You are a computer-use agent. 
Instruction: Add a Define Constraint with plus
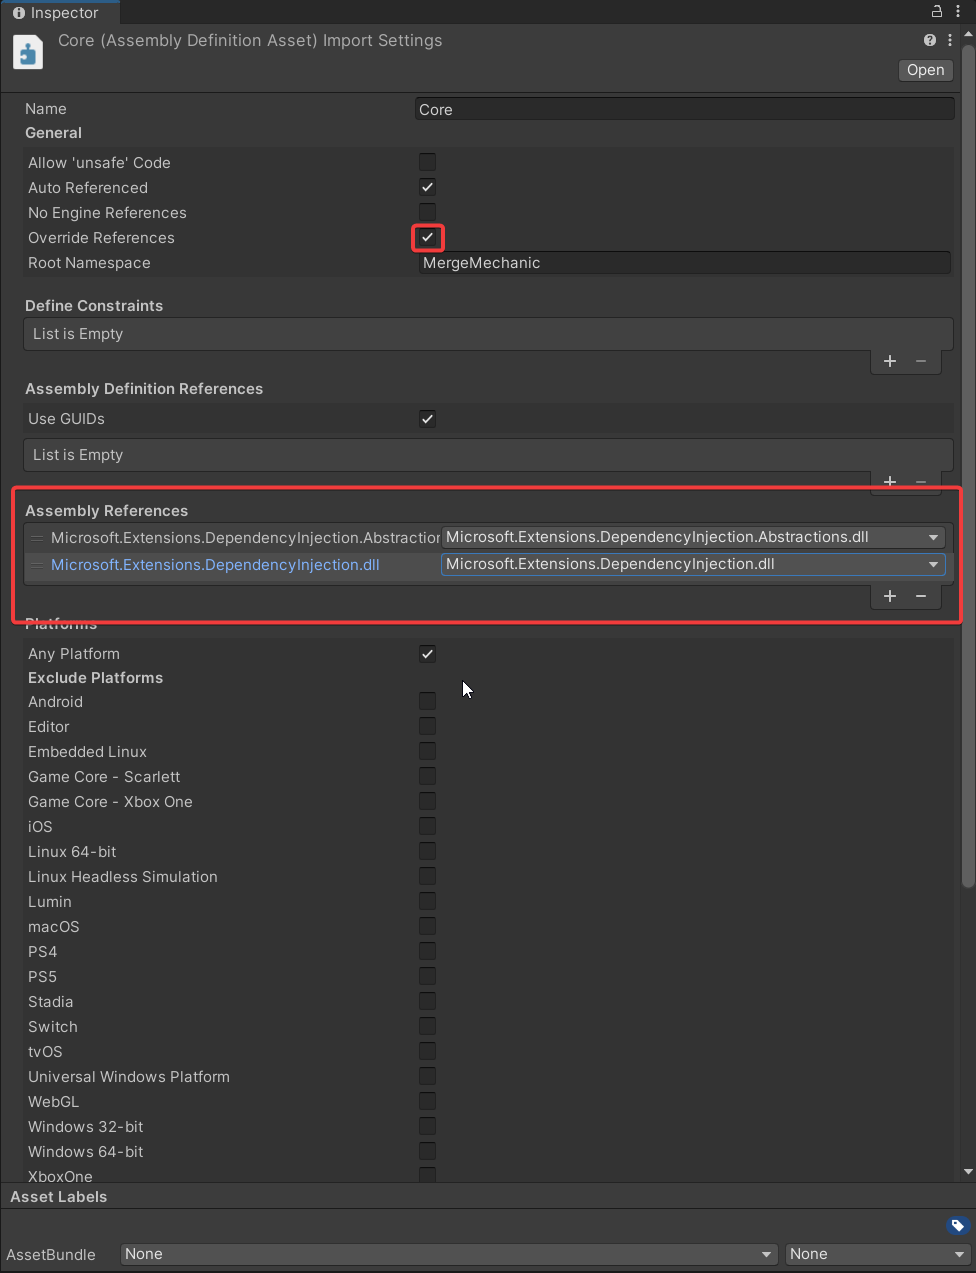click(890, 361)
